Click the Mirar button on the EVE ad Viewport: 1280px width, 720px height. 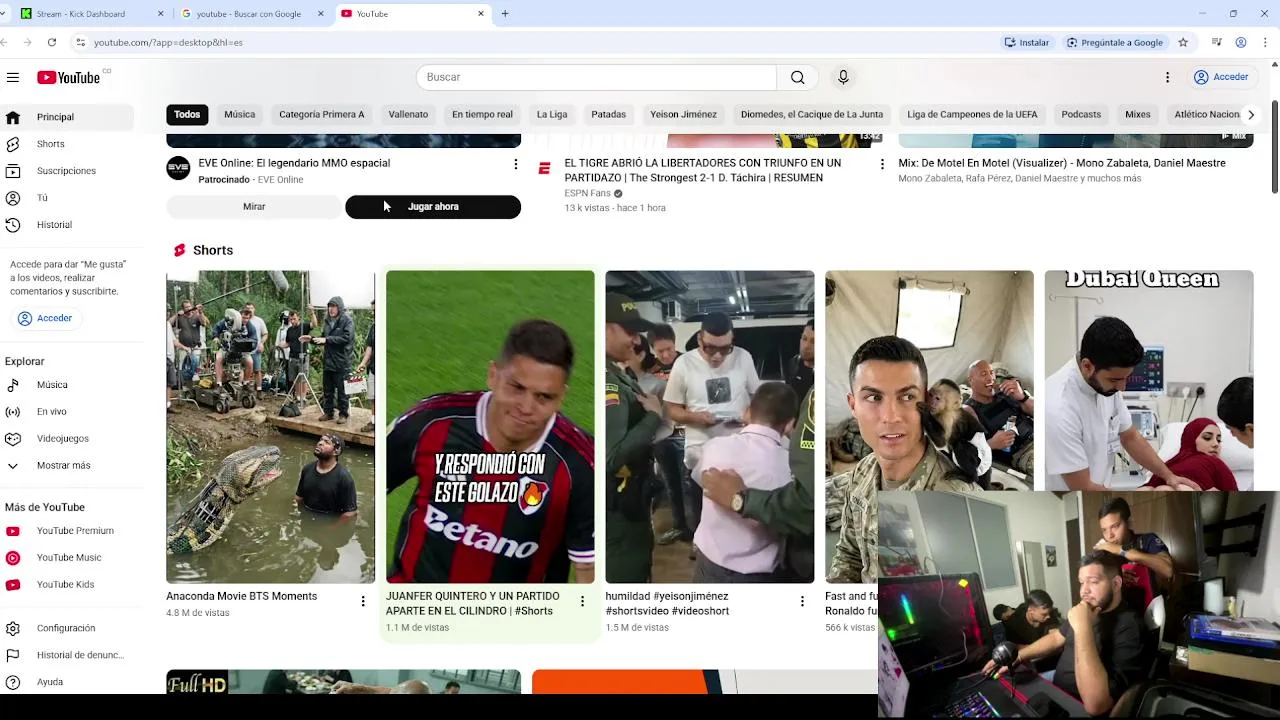[x=254, y=207]
